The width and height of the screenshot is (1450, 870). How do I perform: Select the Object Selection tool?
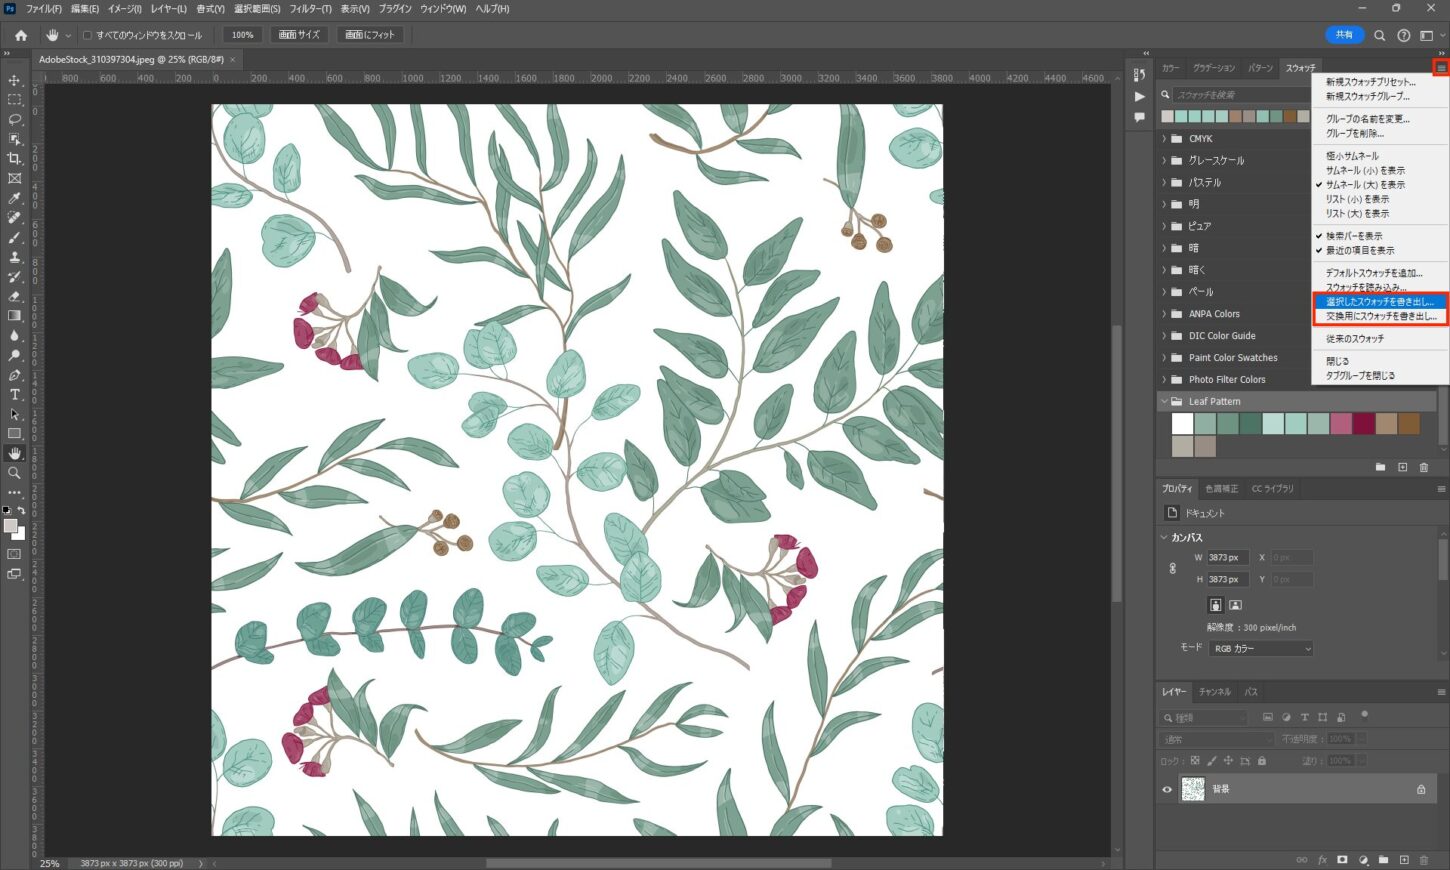pyautogui.click(x=14, y=139)
